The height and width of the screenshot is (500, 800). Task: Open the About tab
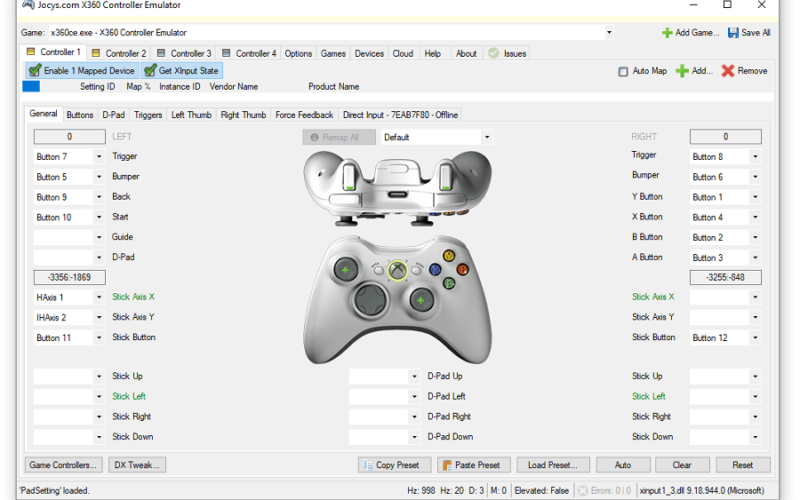pos(466,53)
